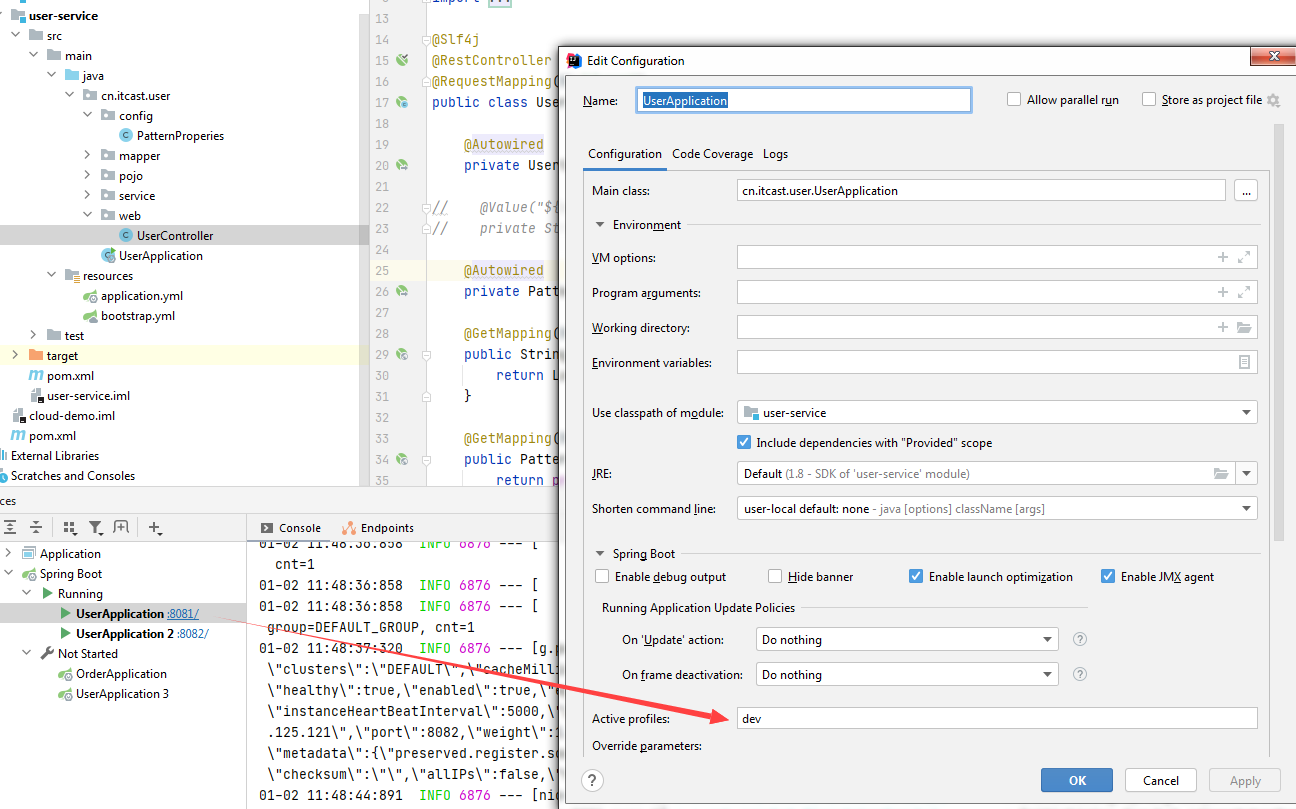Click edit icon in Environment variables field
Viewport: 1296px width, 809px height.
click(1245, 362)
